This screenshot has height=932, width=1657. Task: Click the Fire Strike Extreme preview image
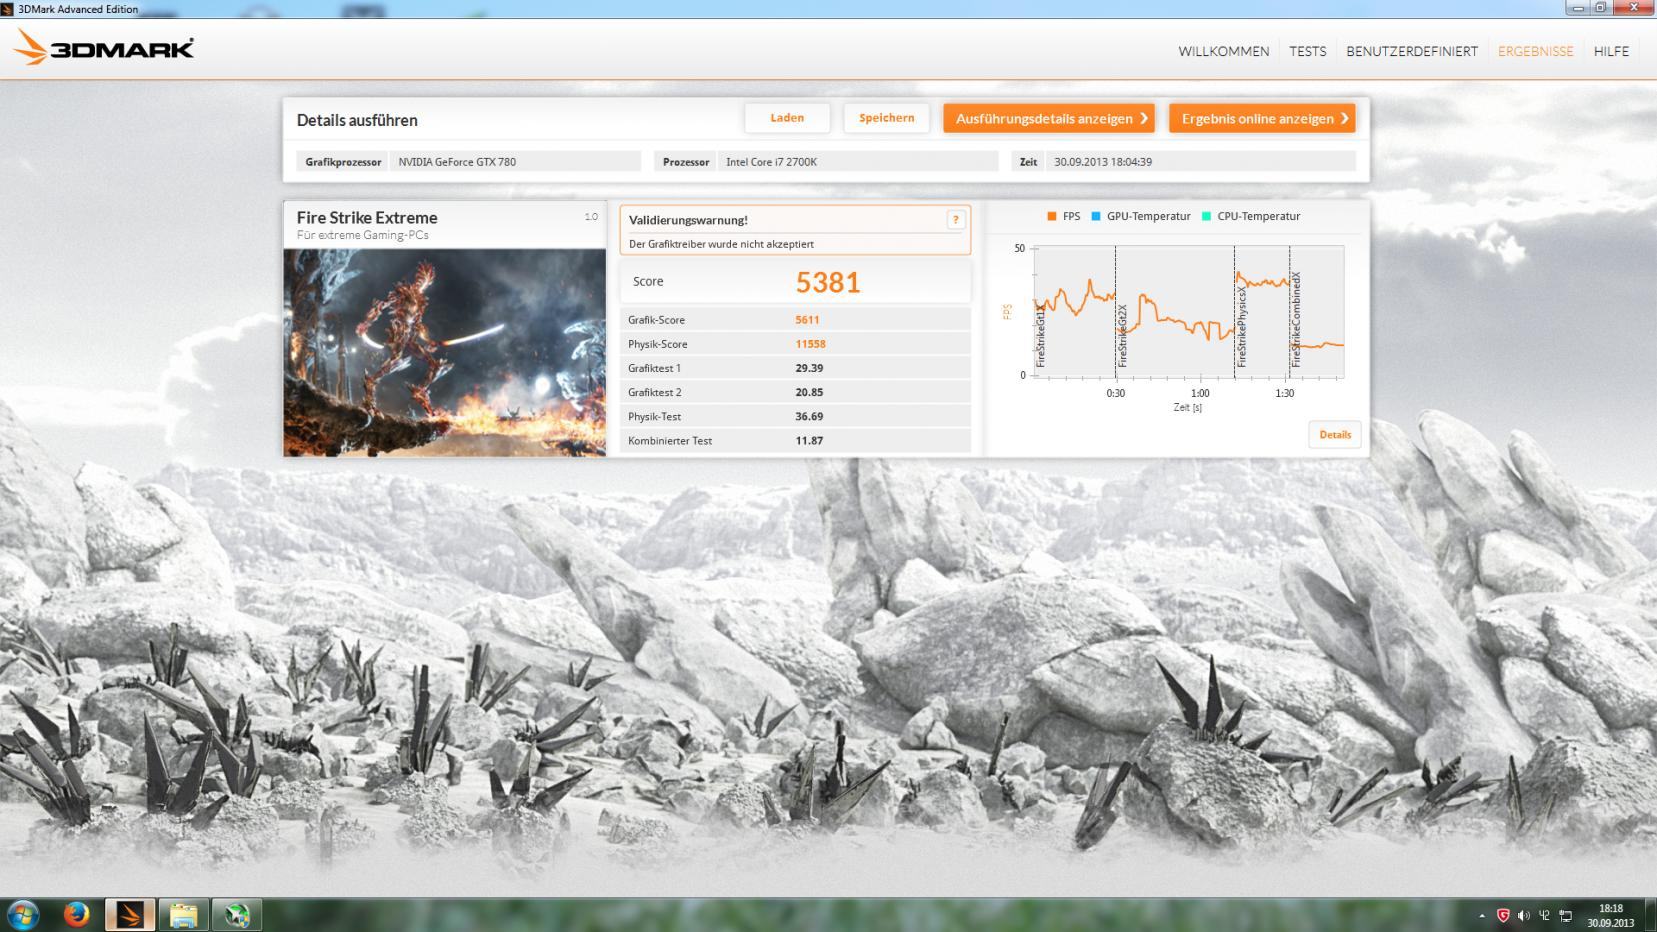click(445, 352)
